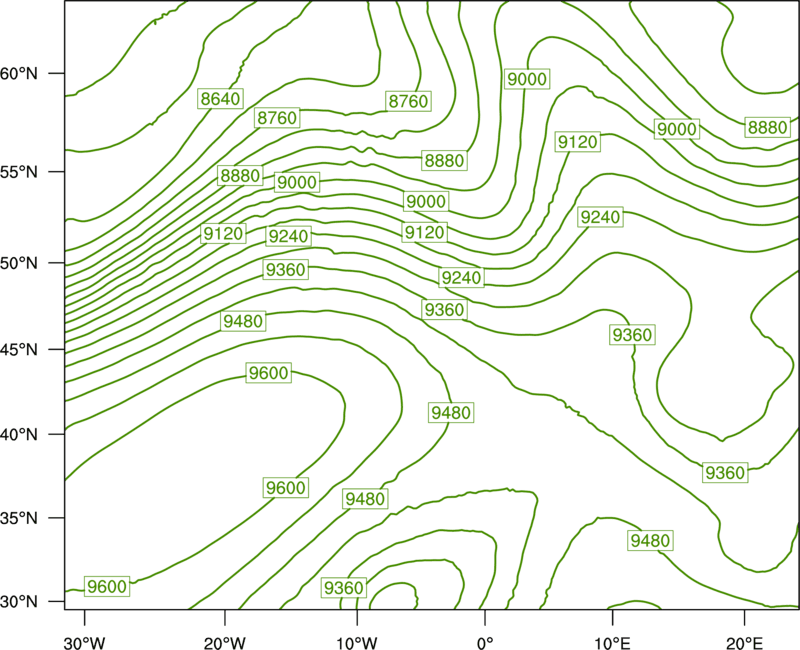Viewport: 800px width, 650px height.
Task: Click the 50°N latitude axis label
Action: 19,263
